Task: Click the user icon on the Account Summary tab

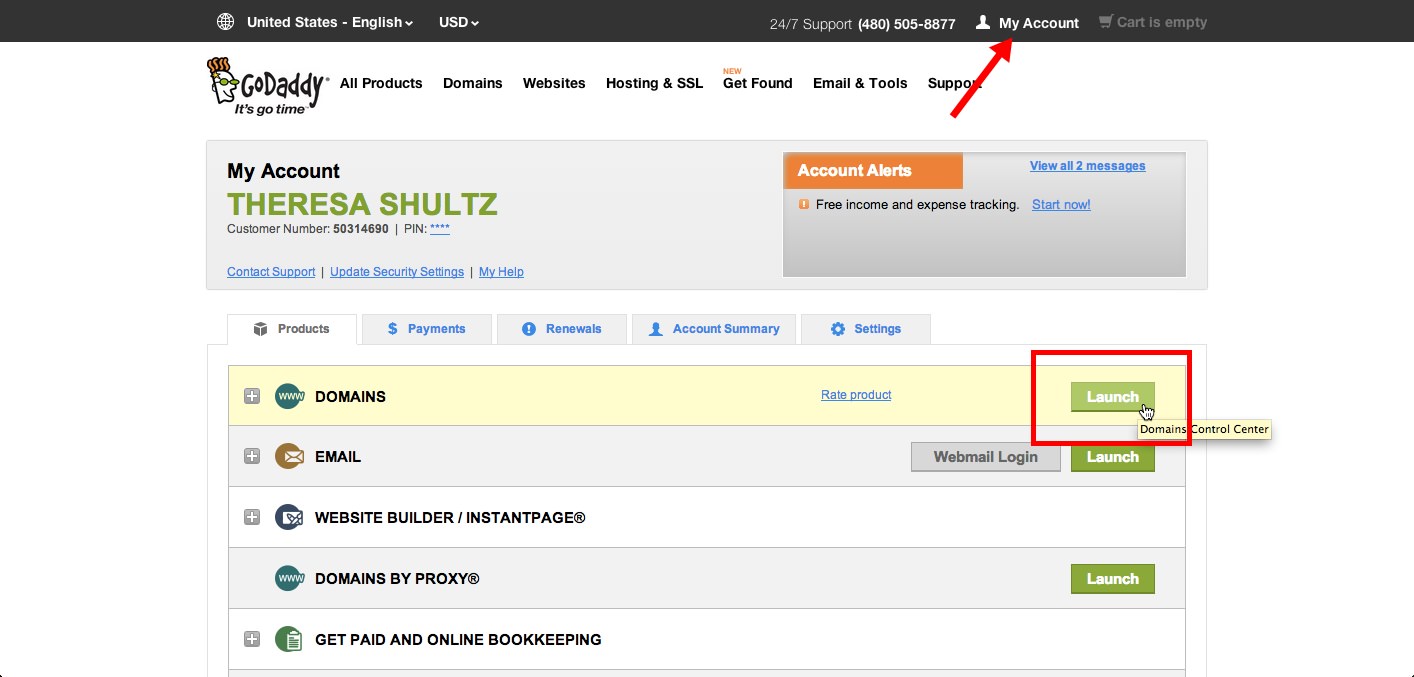Action: click(656, 329)
